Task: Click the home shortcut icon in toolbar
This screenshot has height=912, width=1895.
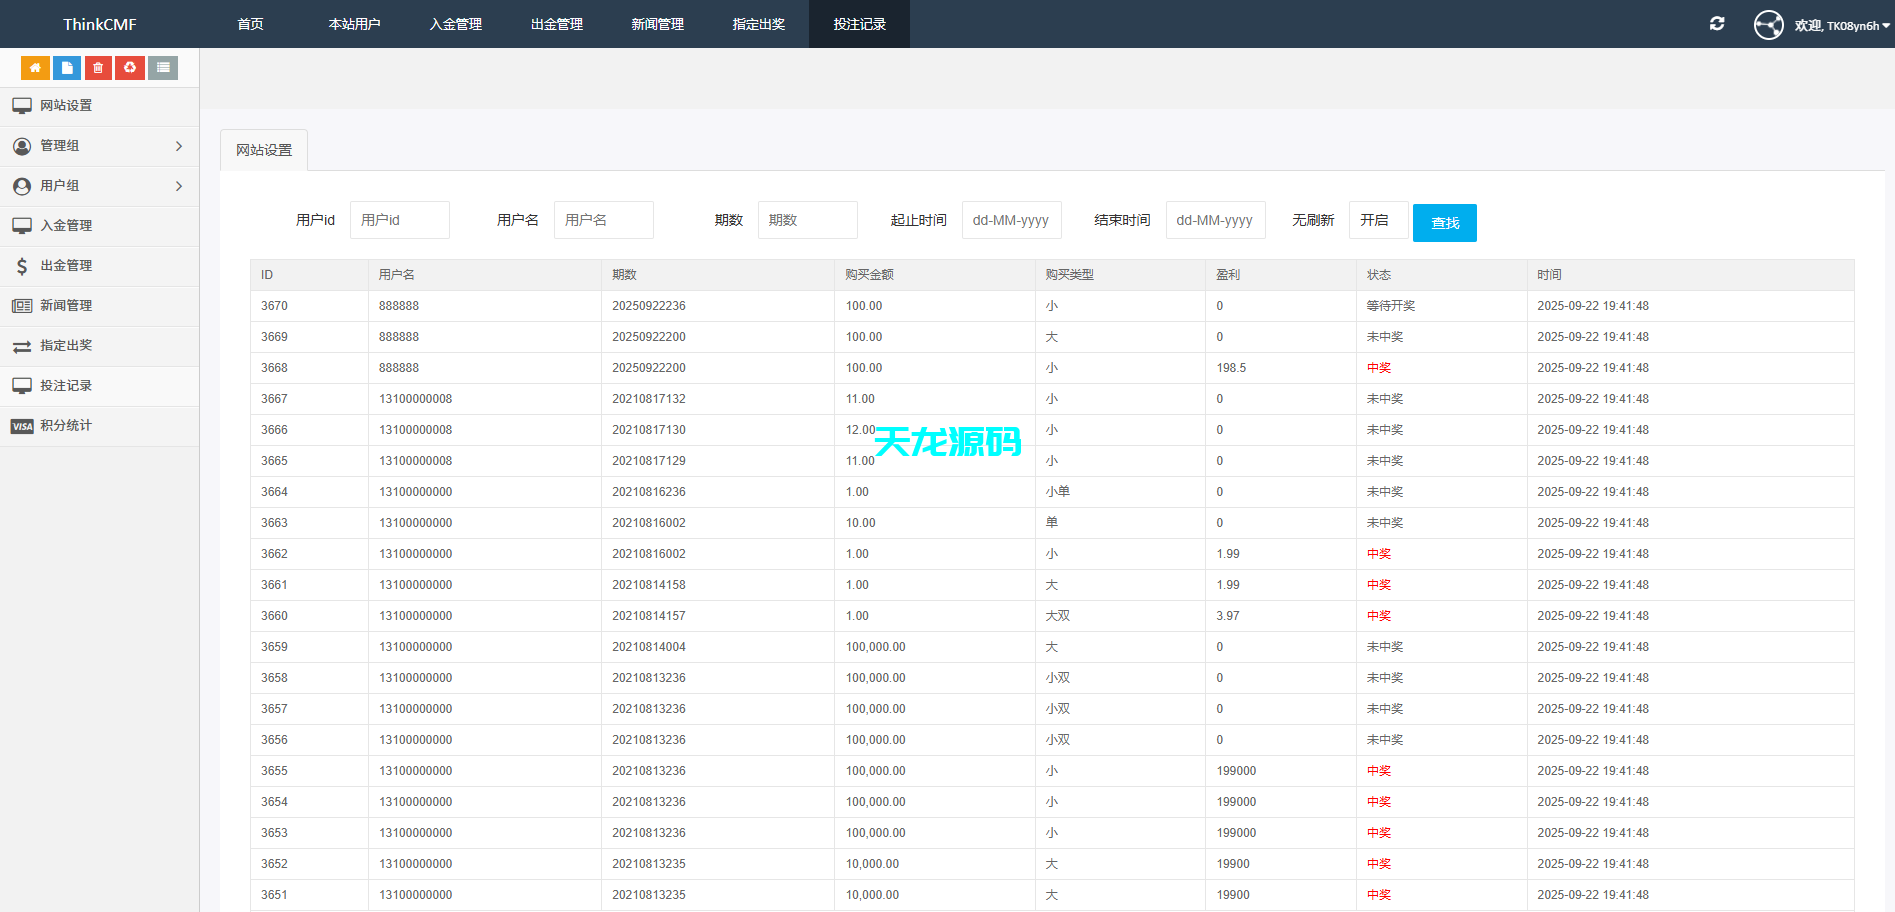Action: pyautogui.click(x=35, y=67)
